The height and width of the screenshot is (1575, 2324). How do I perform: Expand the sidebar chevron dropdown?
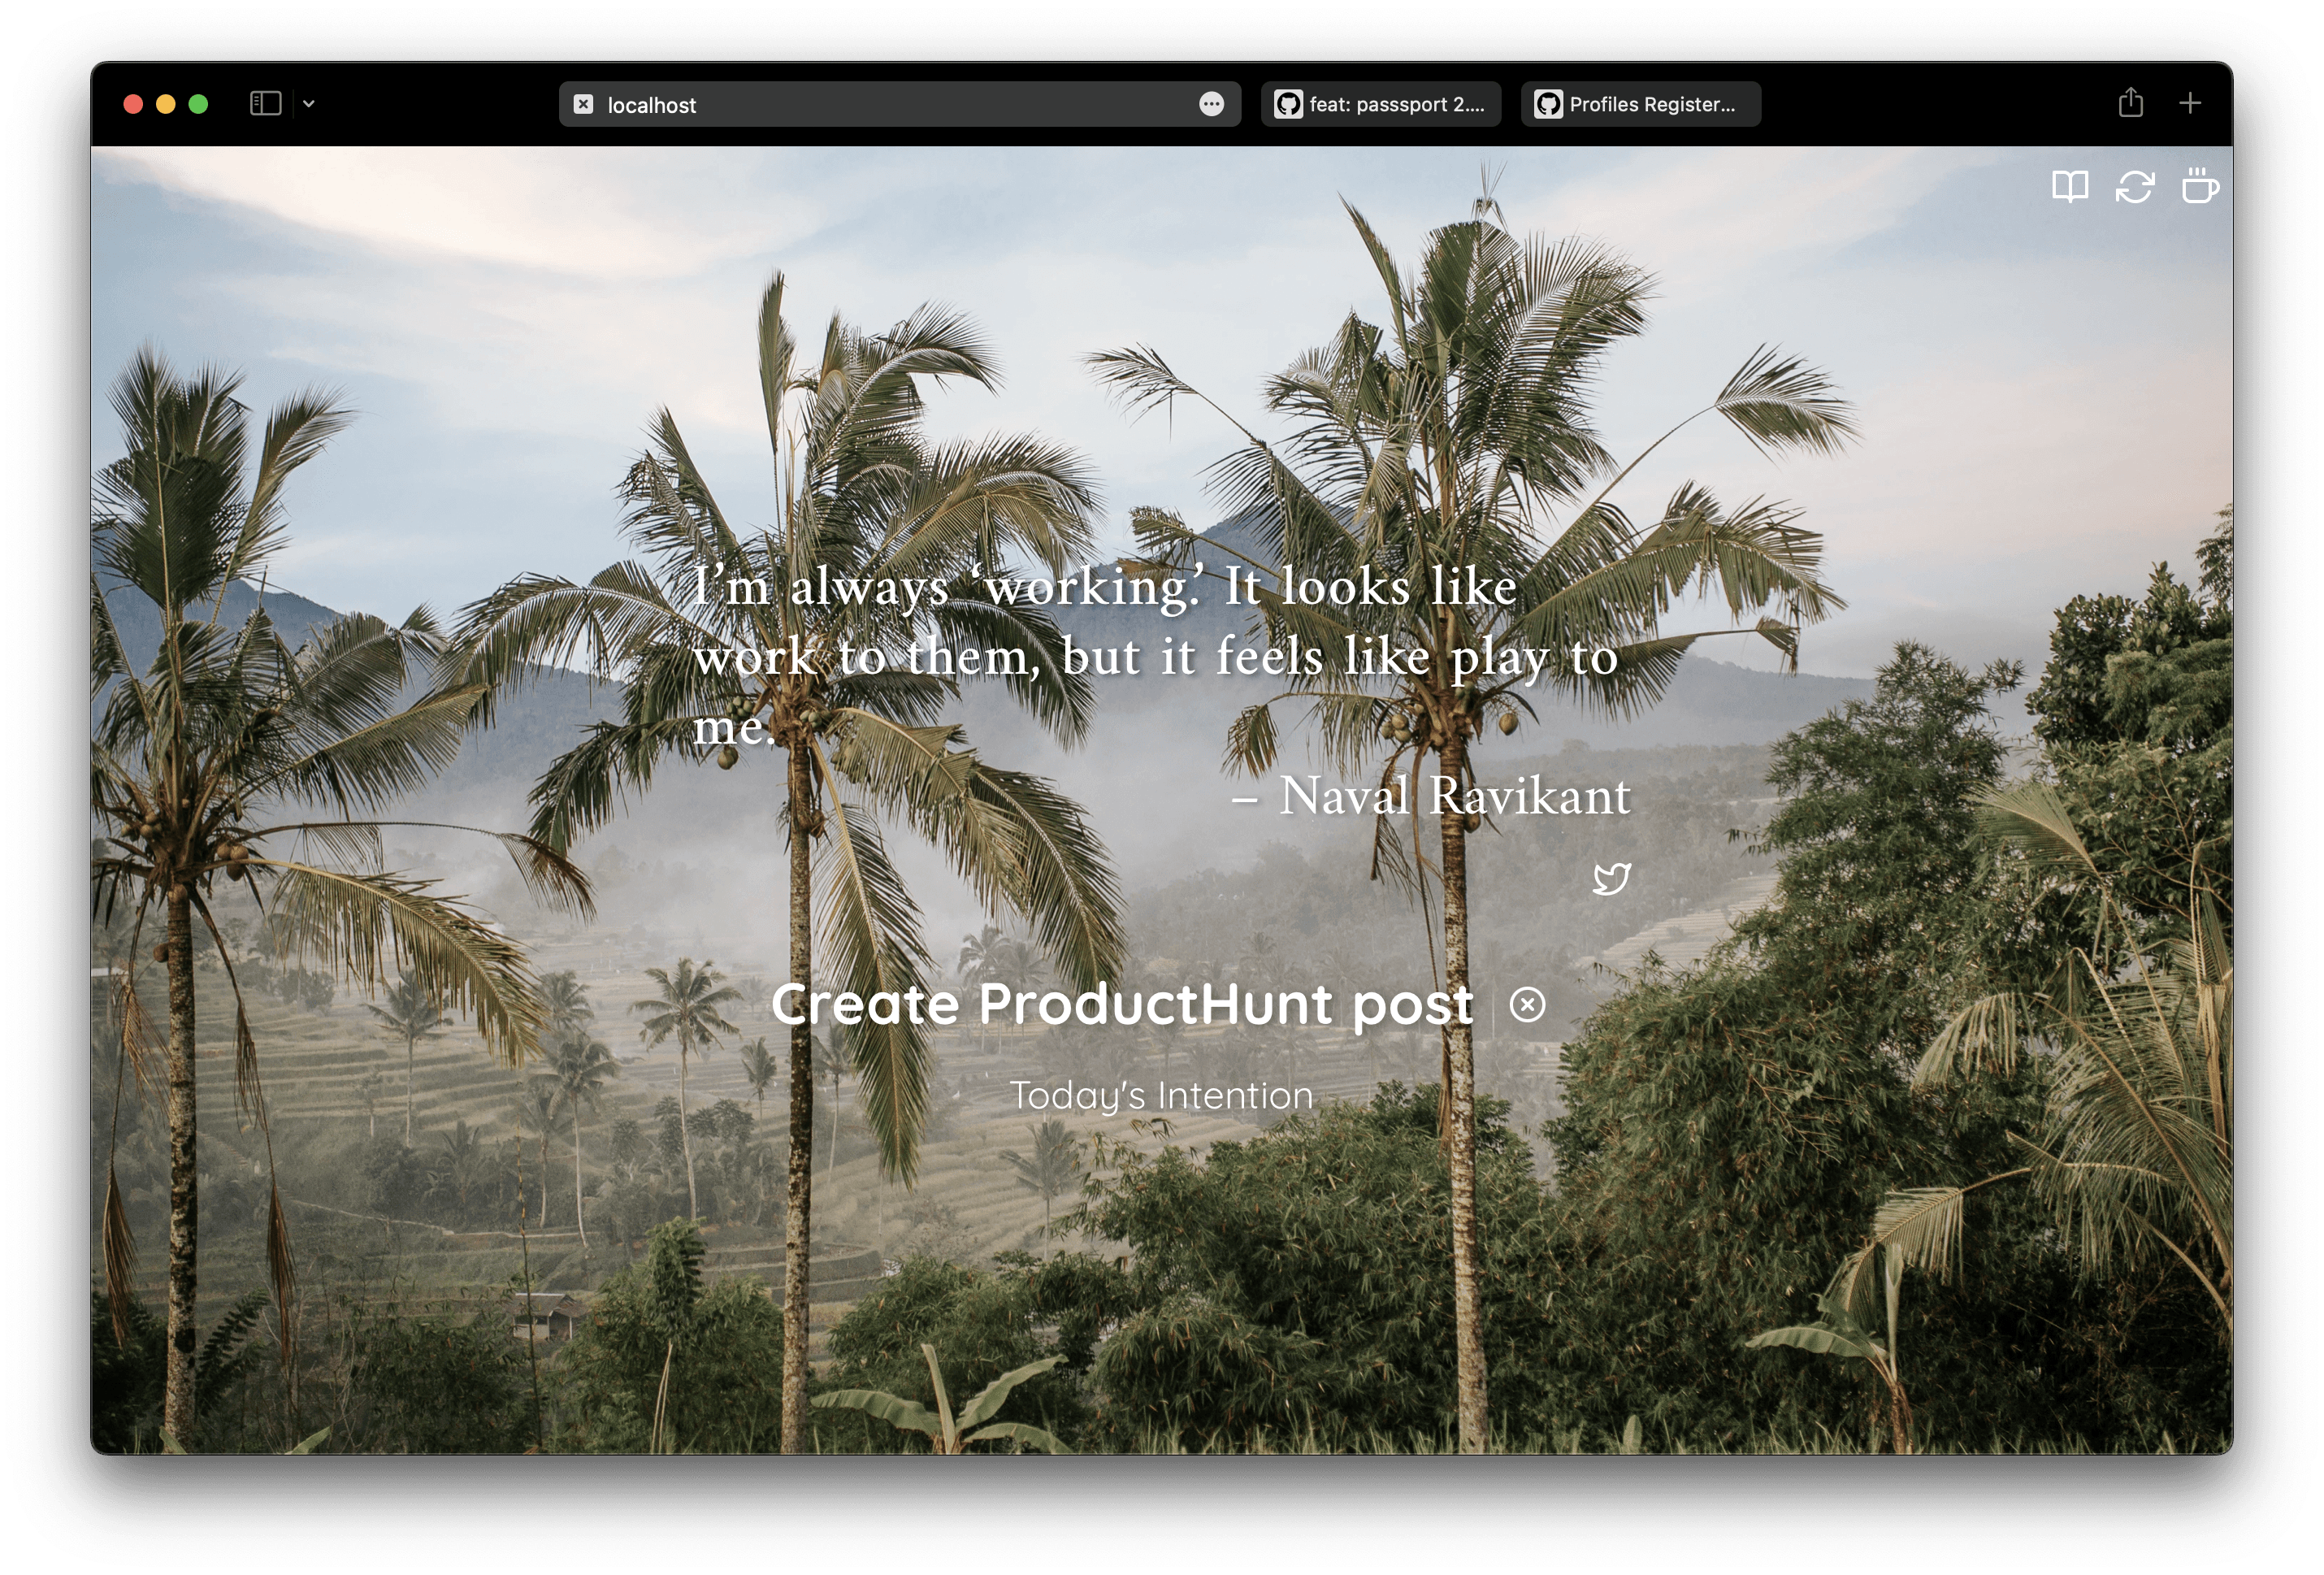(x=309, y=103)
